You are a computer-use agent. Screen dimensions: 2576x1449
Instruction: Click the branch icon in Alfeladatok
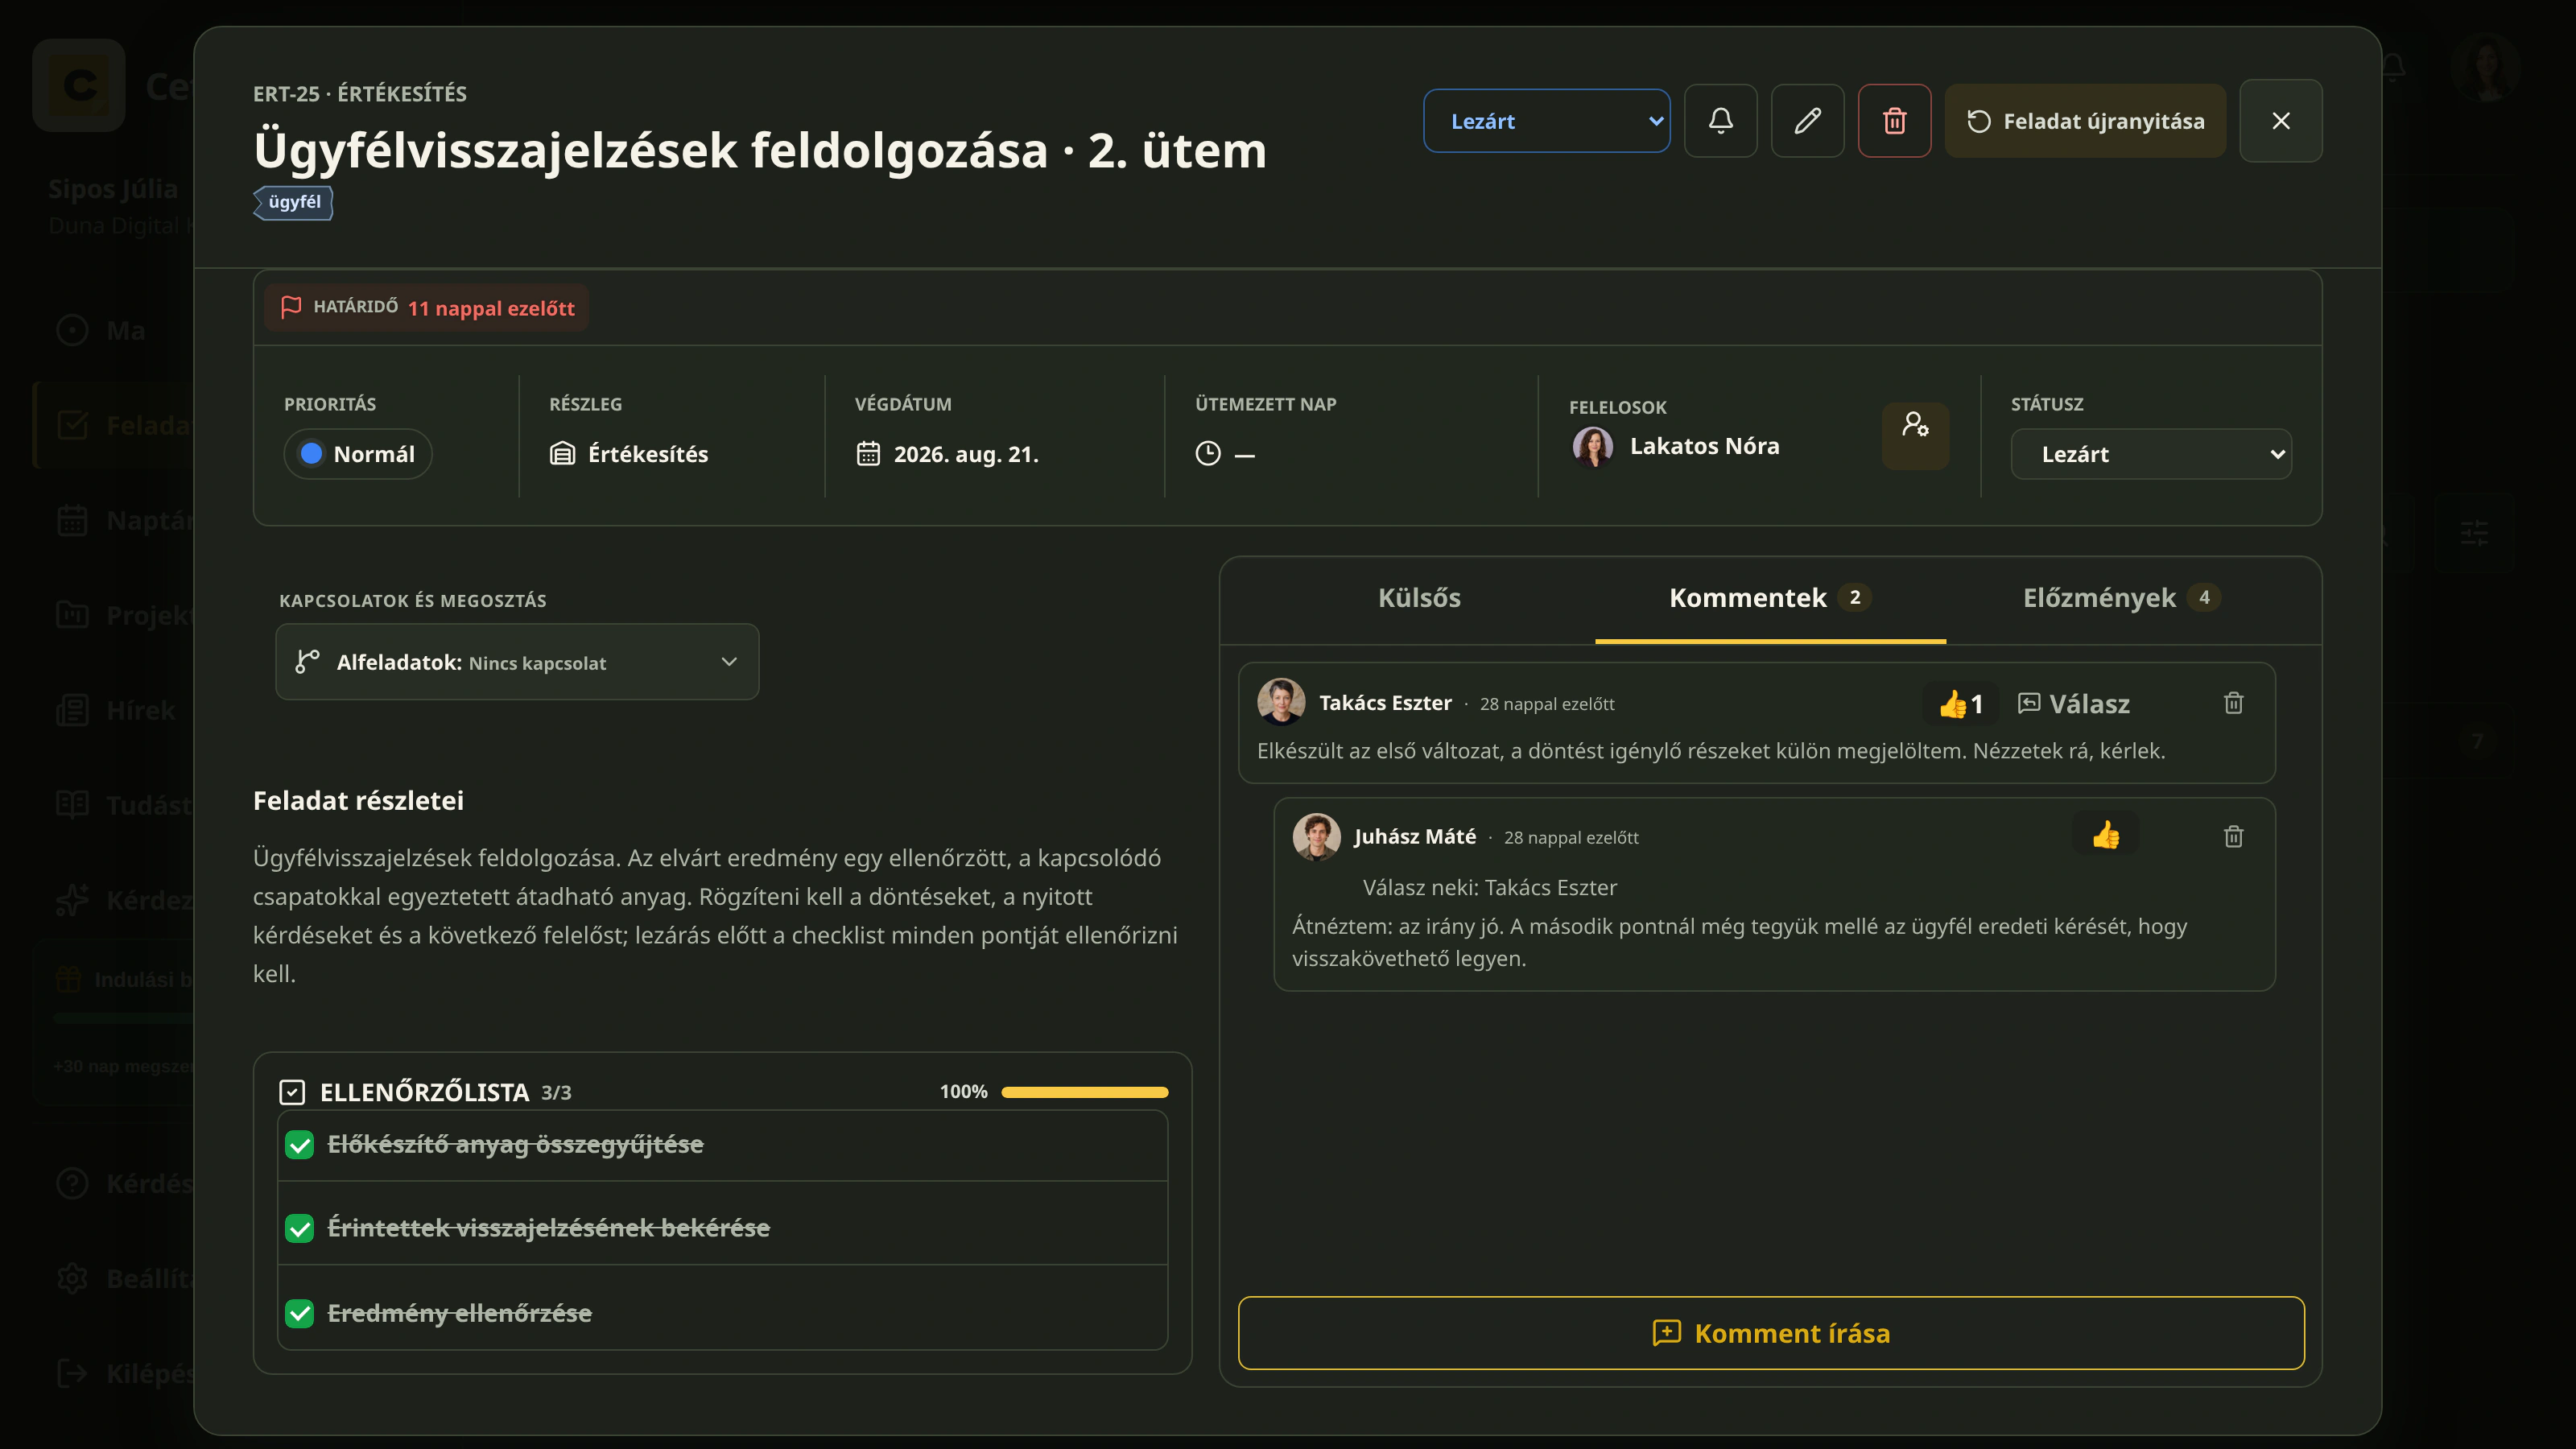307,662
